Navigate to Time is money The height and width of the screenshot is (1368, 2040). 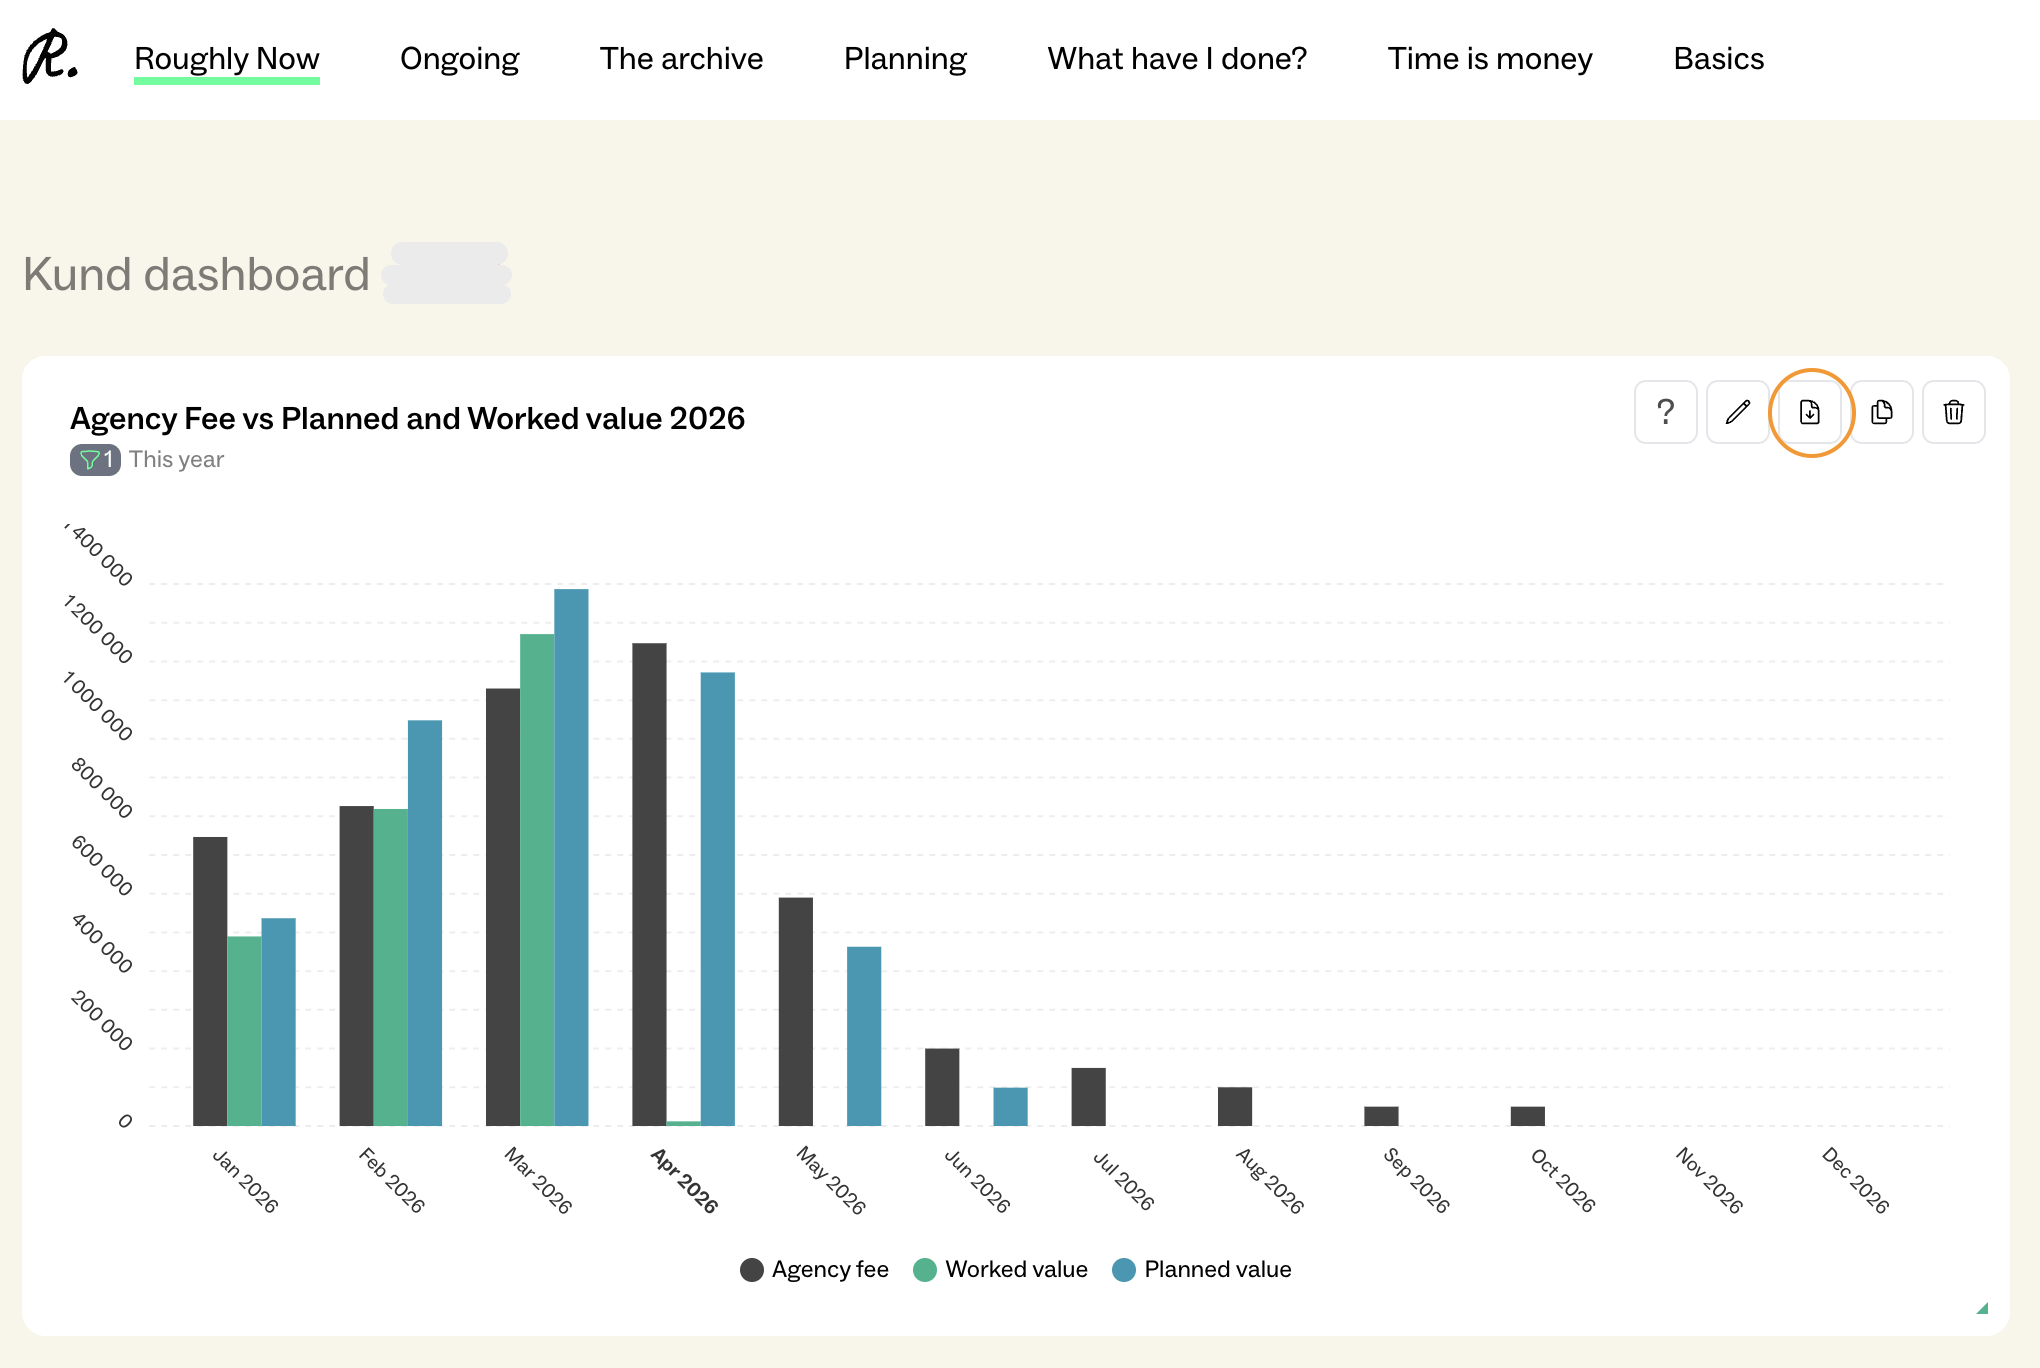(x=1489, y=59)
